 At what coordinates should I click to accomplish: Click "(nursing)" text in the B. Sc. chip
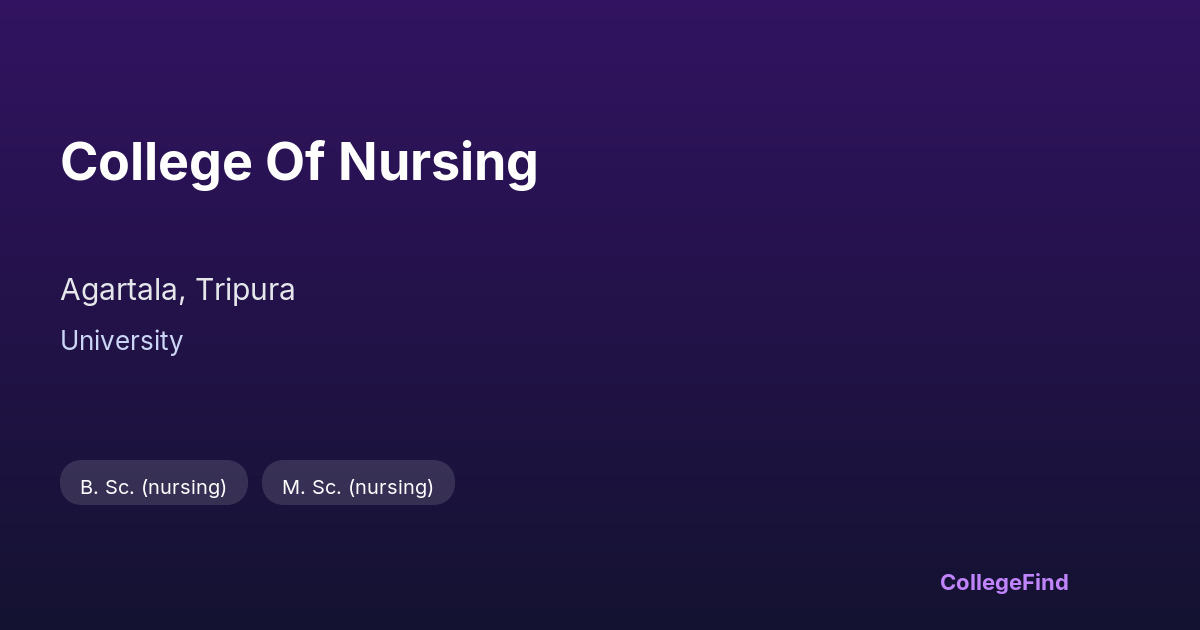tap(184, 487)
